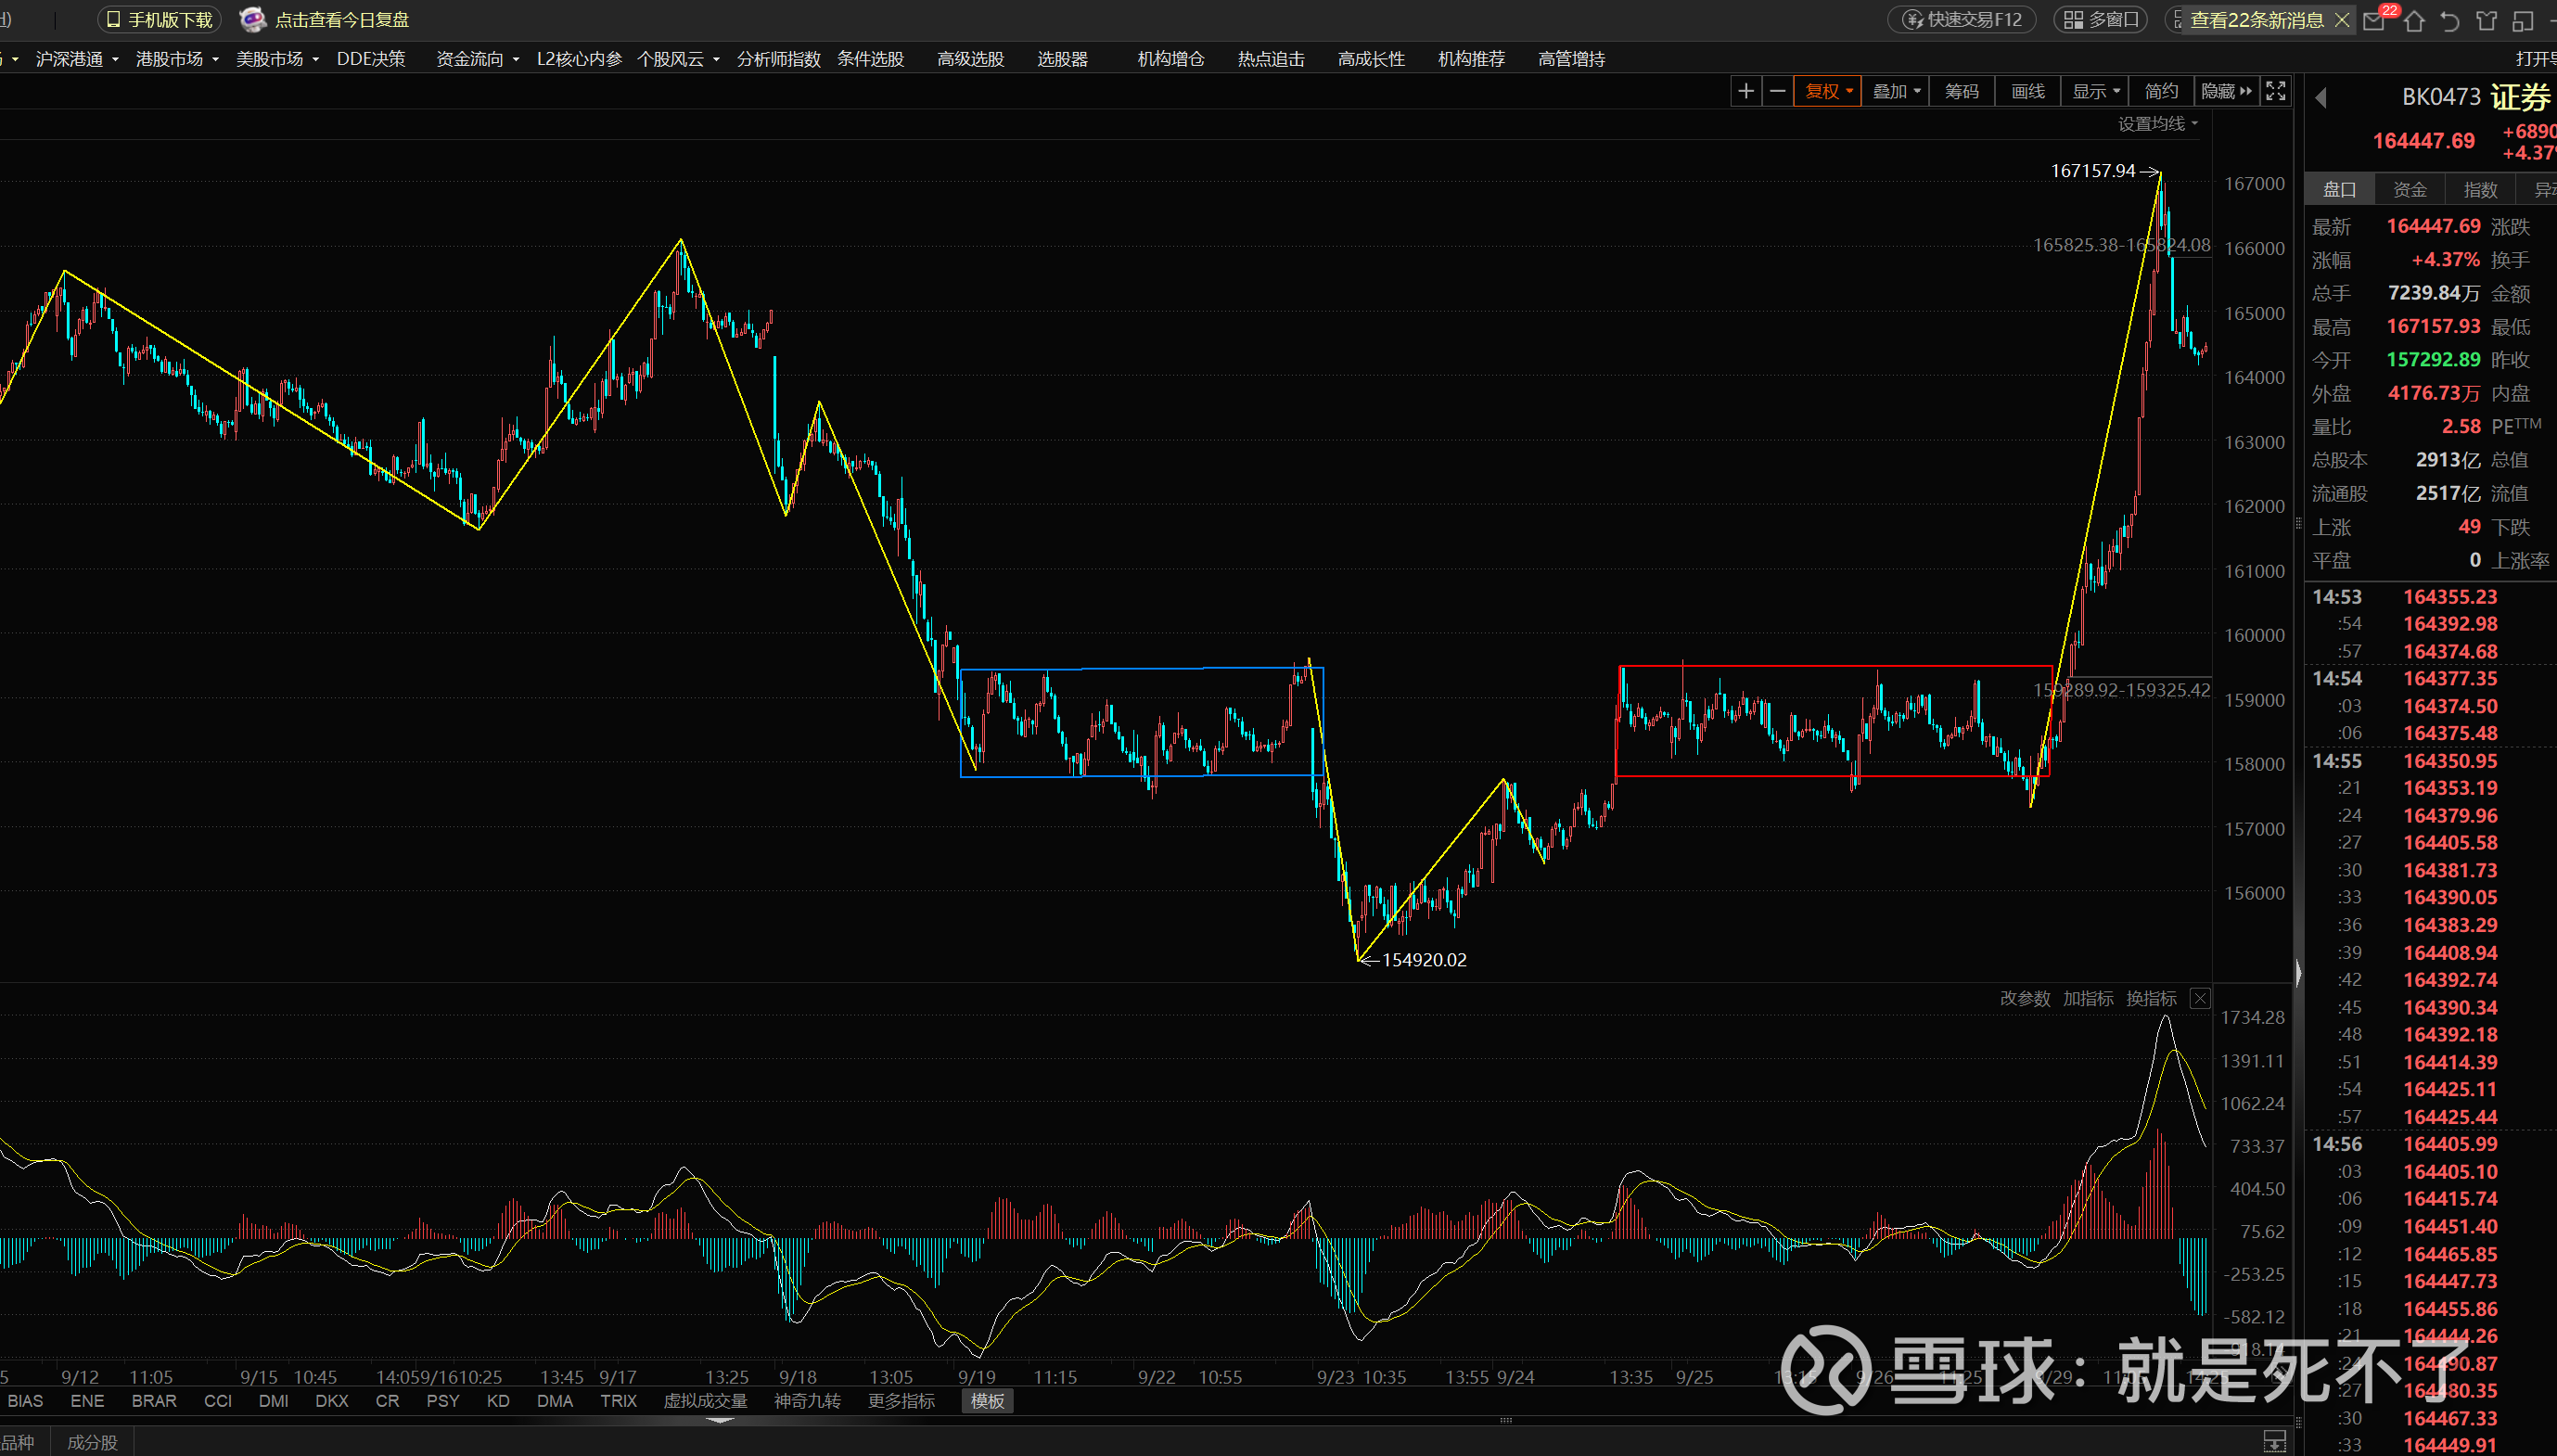The height and width of the screenshot is (1456, 2557).
Task: Dismiss the 22 new messages notification
Action: (2341, 20)
